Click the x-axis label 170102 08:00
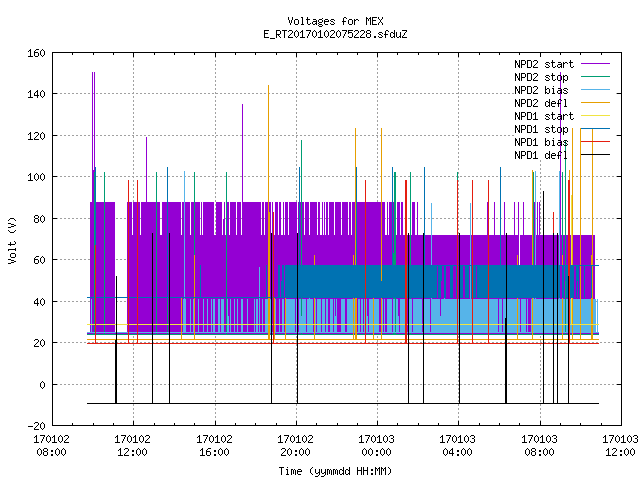The height and width of the screenshot is (480, 640). click(51, 446)
